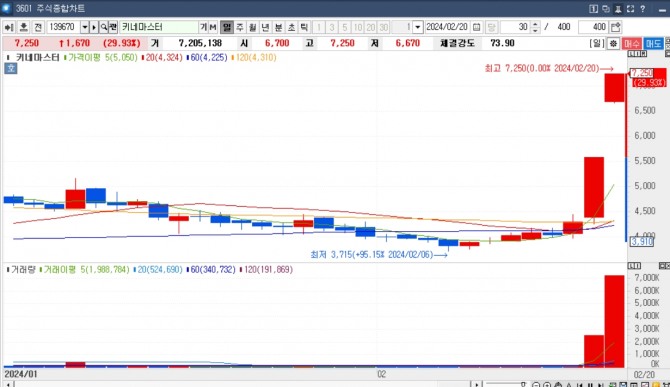Switch chart to 주 (weekly) period

coord(240,27)
